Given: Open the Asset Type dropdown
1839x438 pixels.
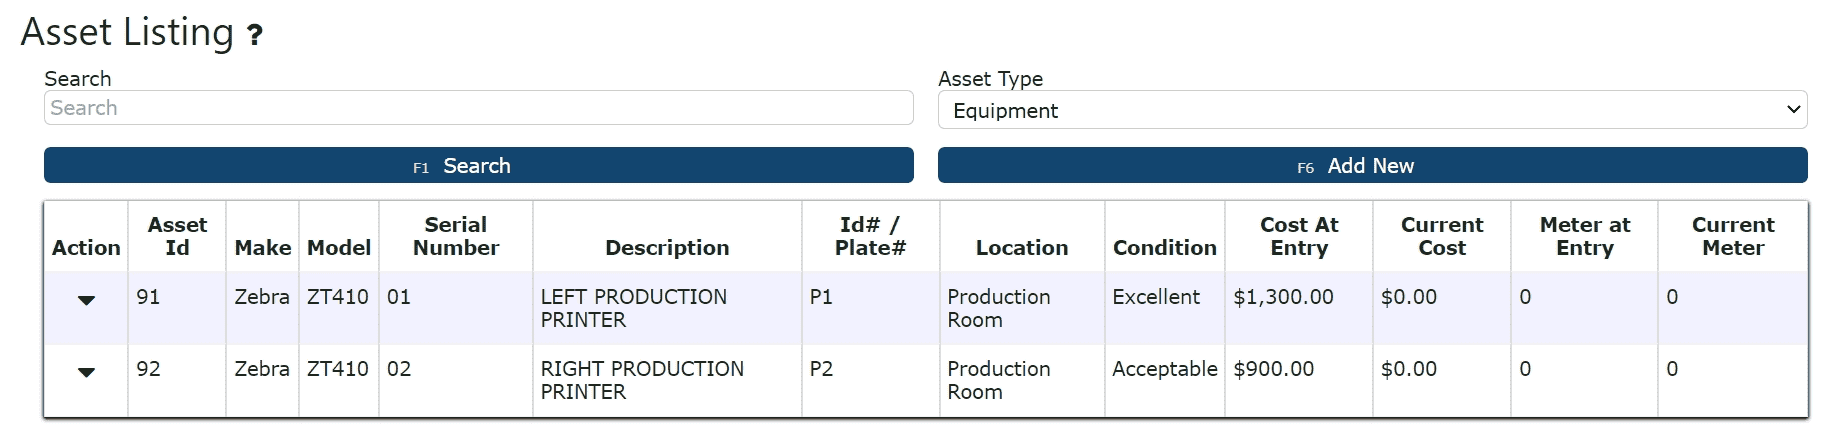Looking at the screenshot, I should coord(1372,110).
